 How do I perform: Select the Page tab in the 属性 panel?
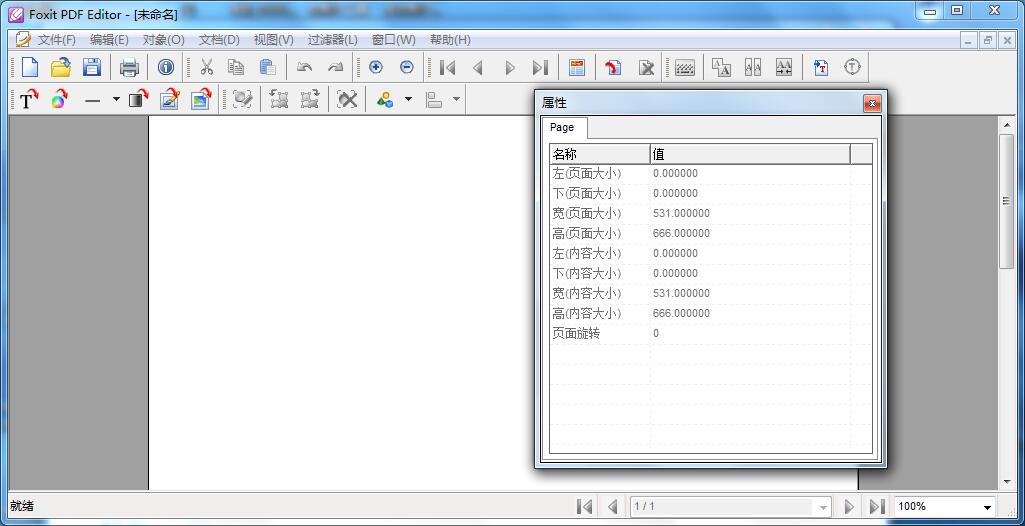click(x=562, y=127)
